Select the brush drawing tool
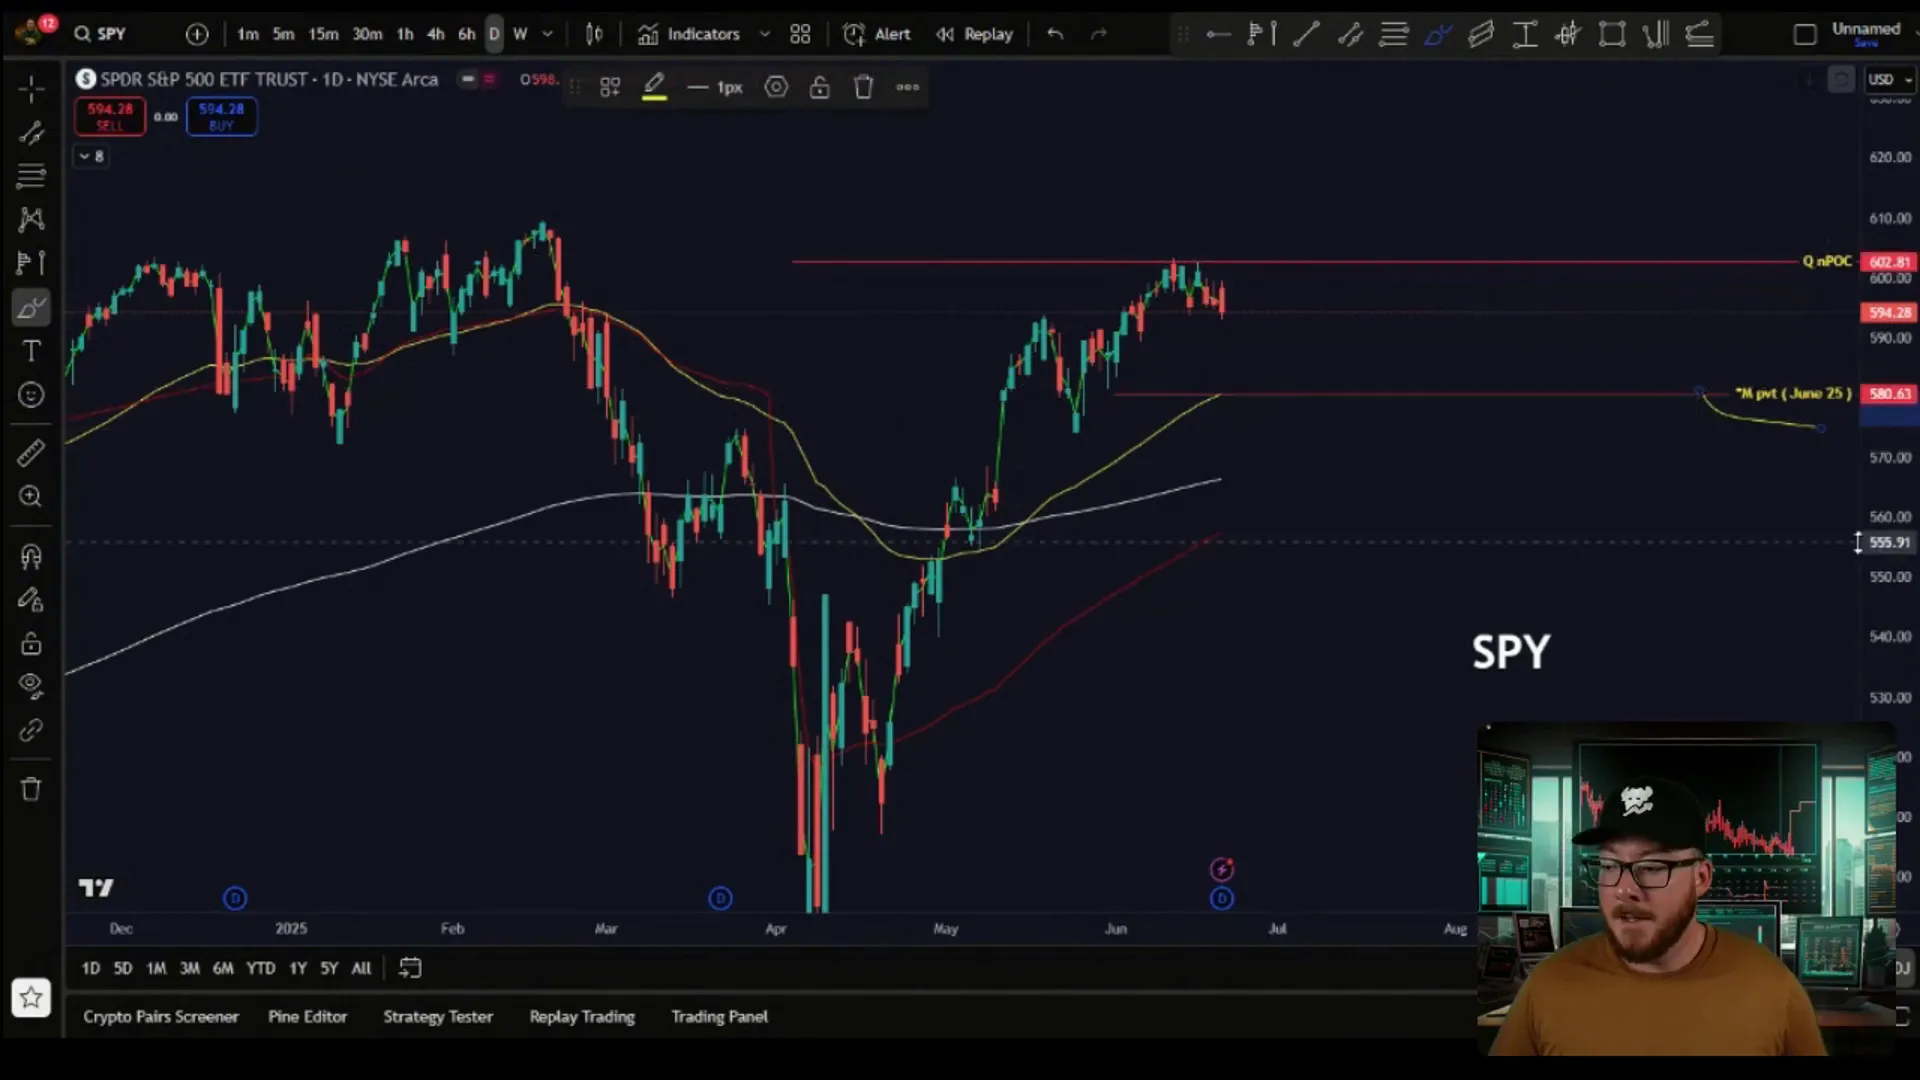This screenshot has width=1920, height=1080. [31, 308]
